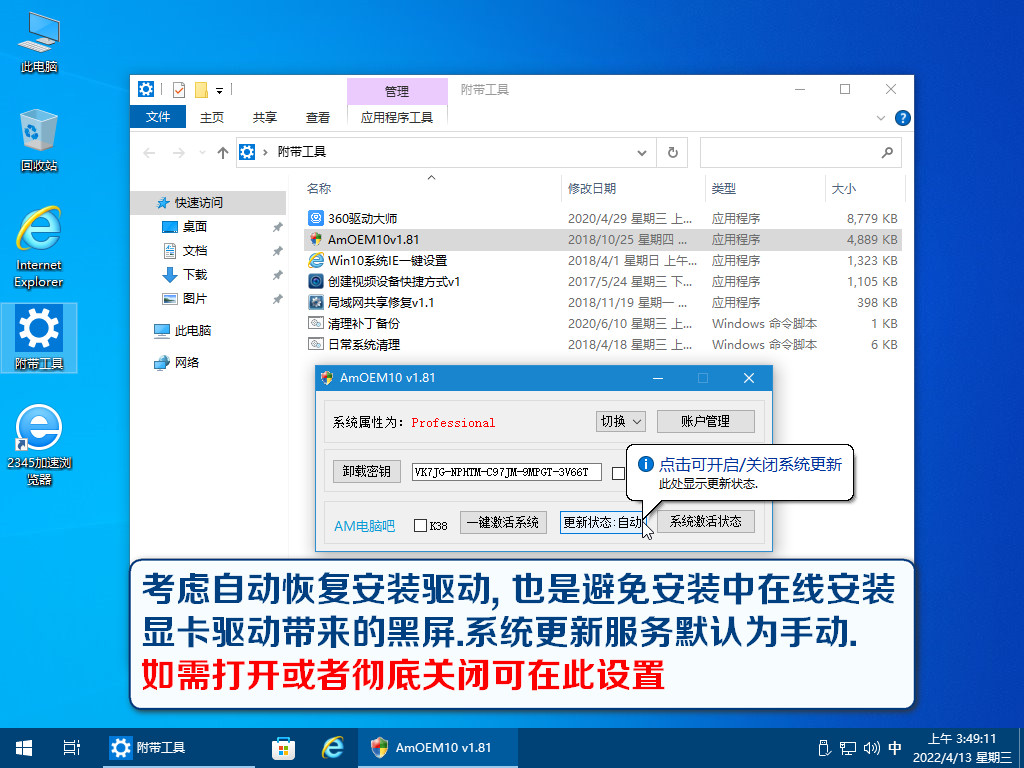The height and width of the screenshot is (768, 1024).
Task: Toggle the K38 checkbox in AmOEM10
Action: pyautogui.click(x=421, y=525)
